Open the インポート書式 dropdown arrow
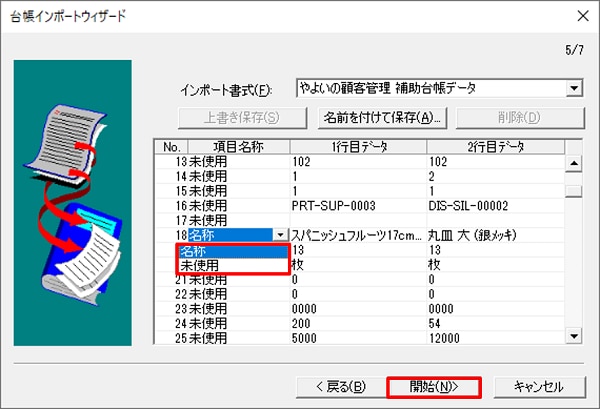Screen dimensions: 600x409 [x=574, y=88]
